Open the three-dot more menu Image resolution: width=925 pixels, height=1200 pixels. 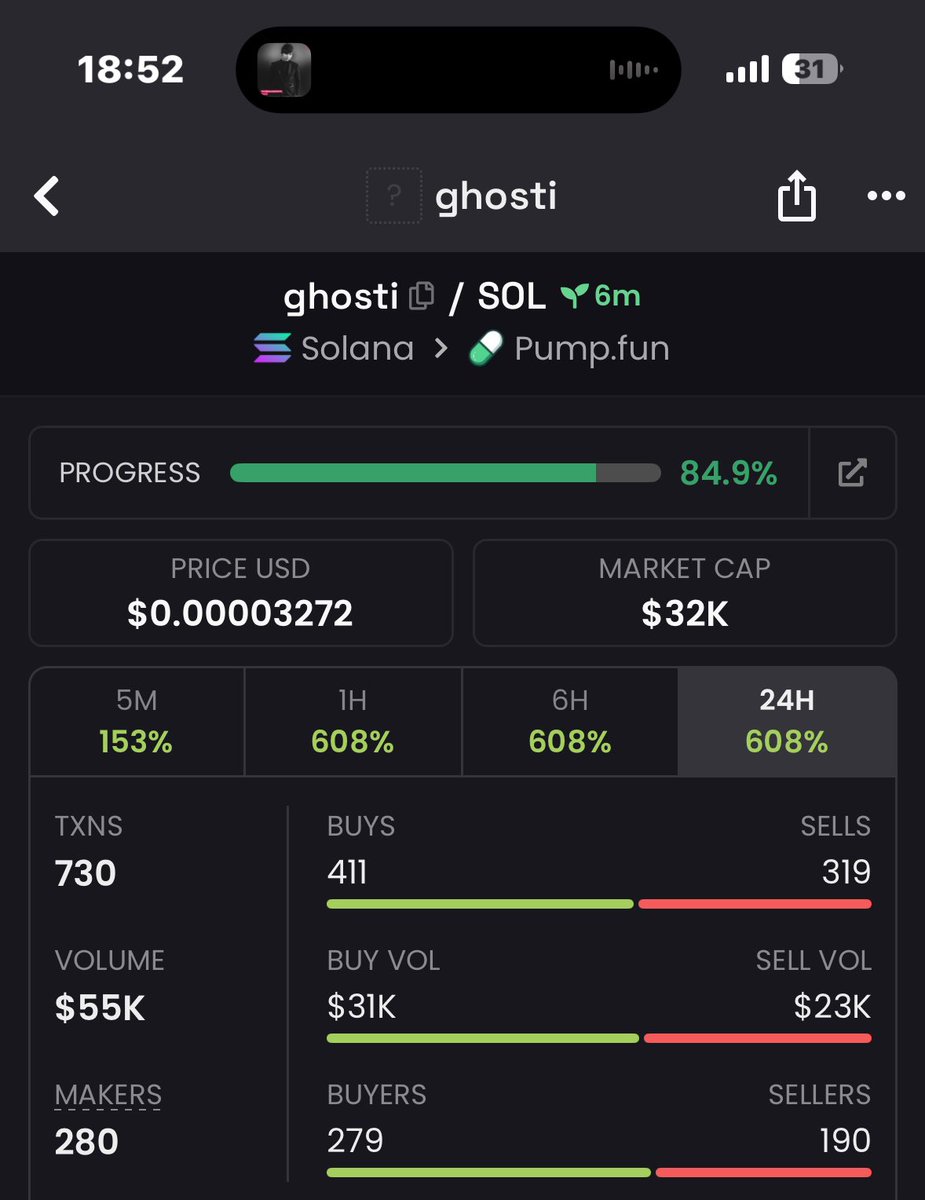[886, 196]
